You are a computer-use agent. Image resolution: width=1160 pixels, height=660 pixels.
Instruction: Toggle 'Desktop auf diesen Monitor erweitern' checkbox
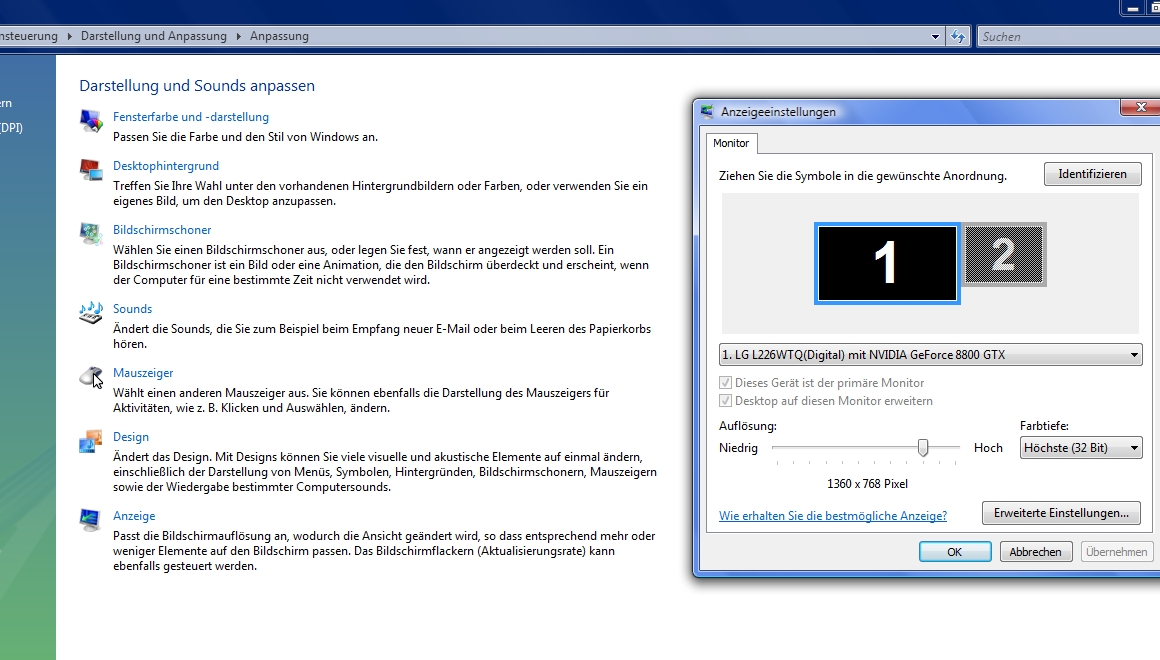pos(726,401)
